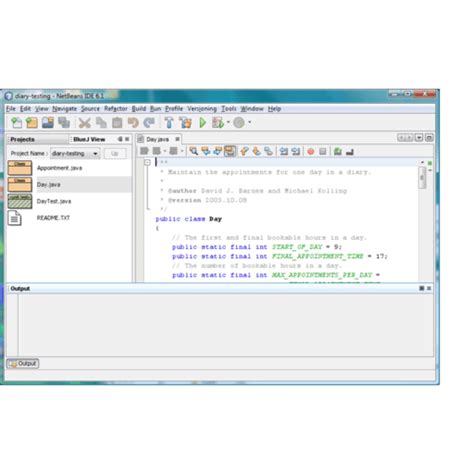
Task: Start macro recording with red circle
Action: 311,152
